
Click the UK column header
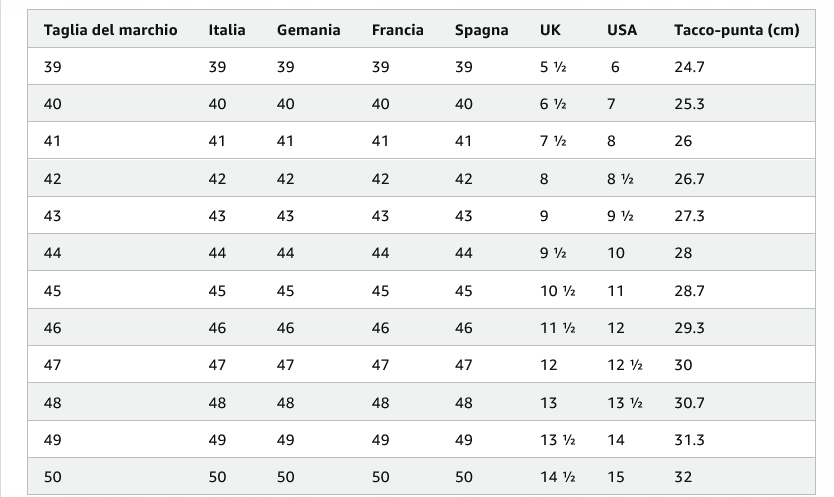tap(550, 30)
